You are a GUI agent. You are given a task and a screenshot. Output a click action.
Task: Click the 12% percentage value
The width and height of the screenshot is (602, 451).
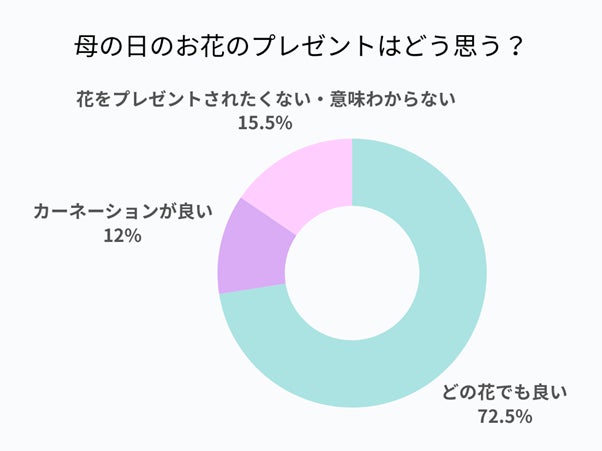pos(121,236)
